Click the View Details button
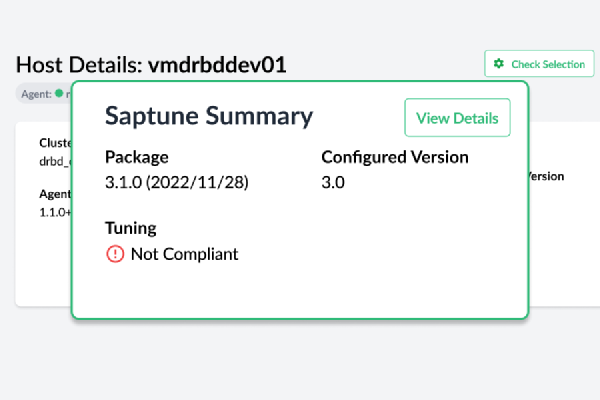Screen dimensions: 600x400 pyautogui.click(x=457, y=118)
